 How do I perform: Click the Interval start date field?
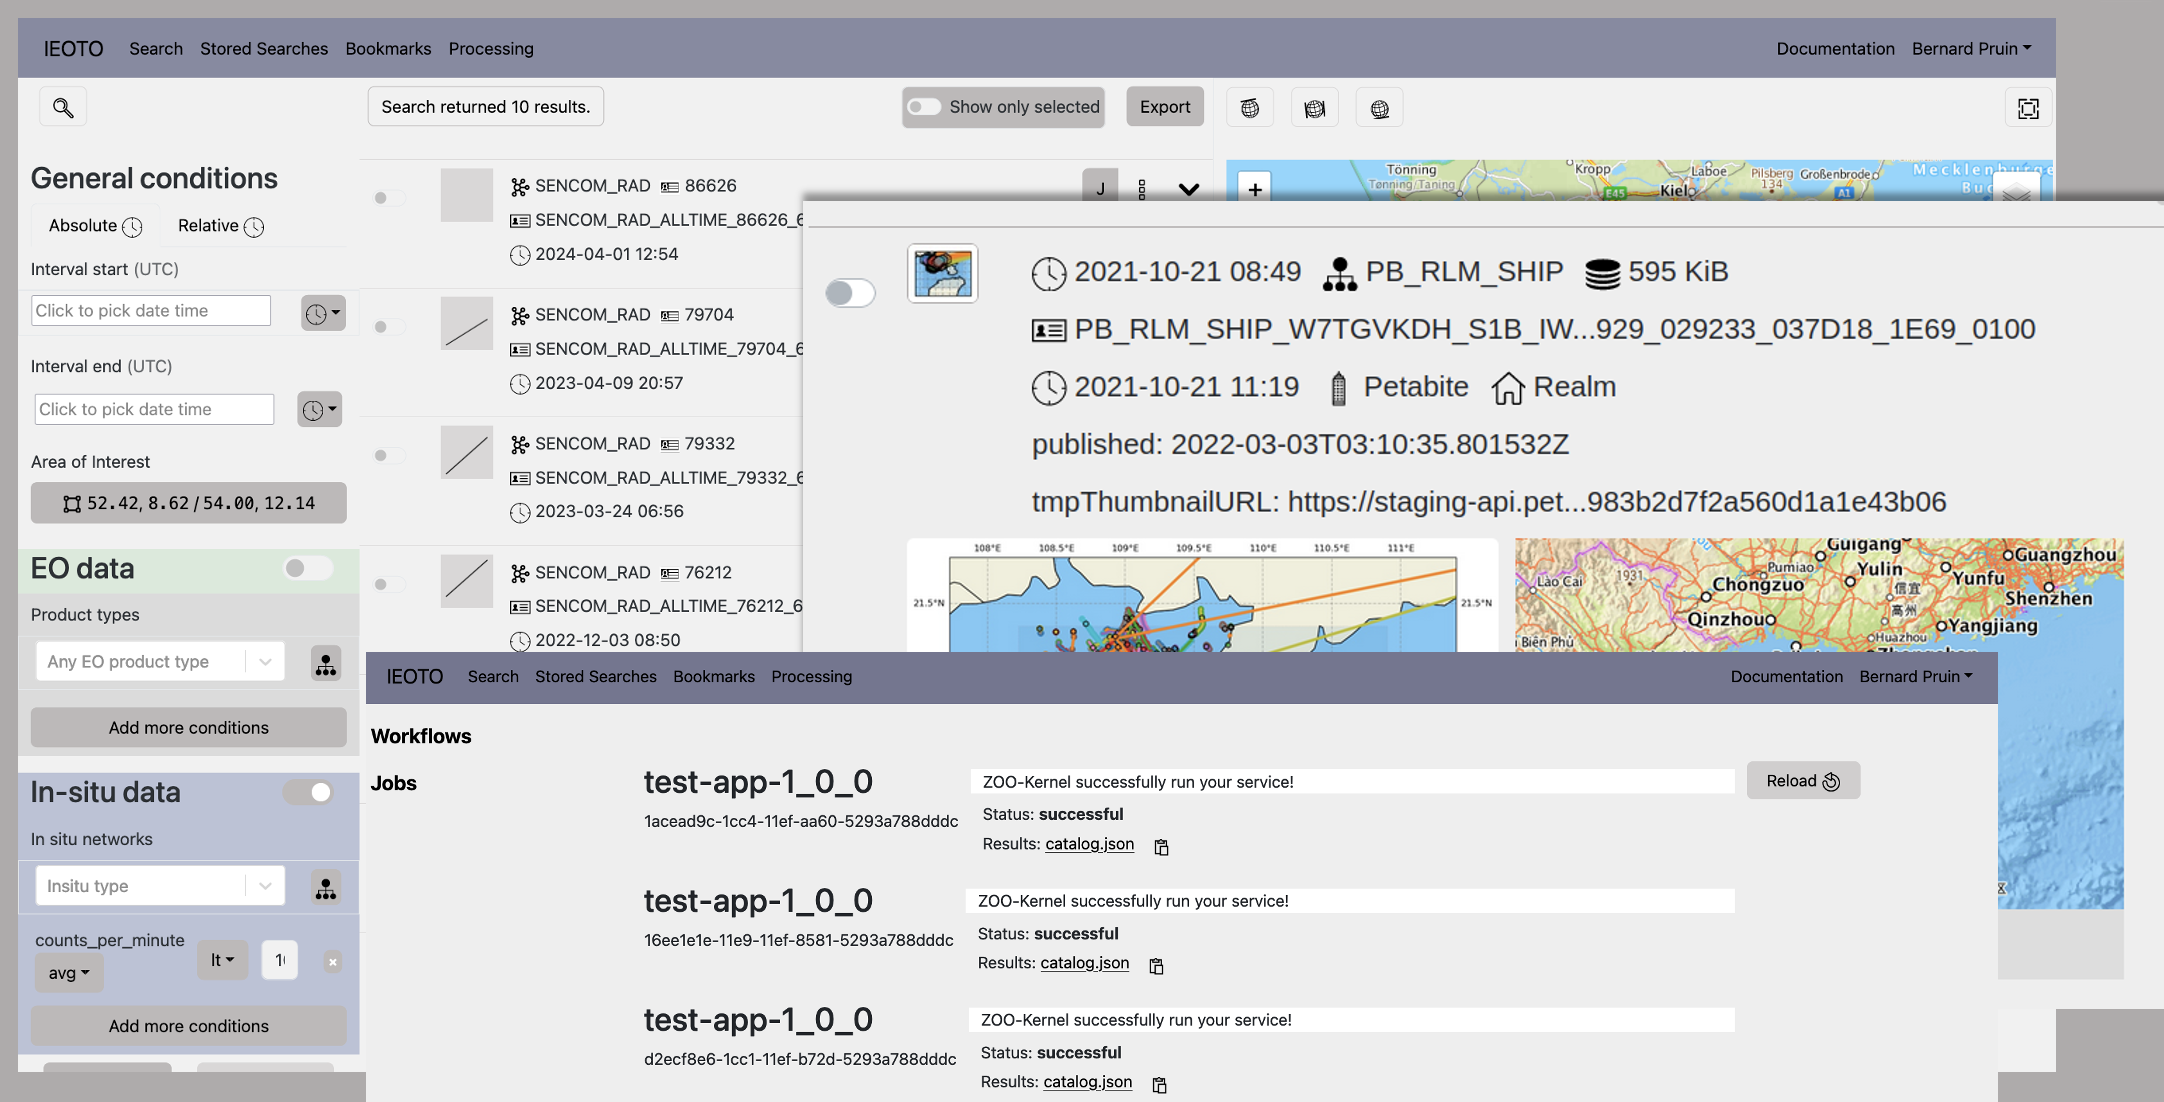(151, 310)
